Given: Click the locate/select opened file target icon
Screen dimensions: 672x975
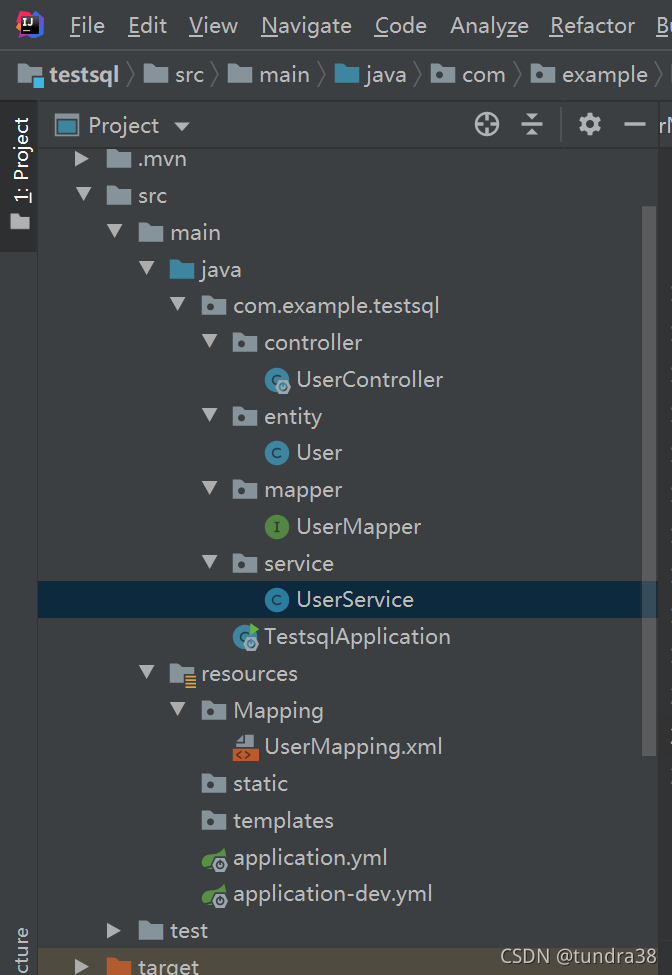Looking at the screenshot, I should 487,124.
